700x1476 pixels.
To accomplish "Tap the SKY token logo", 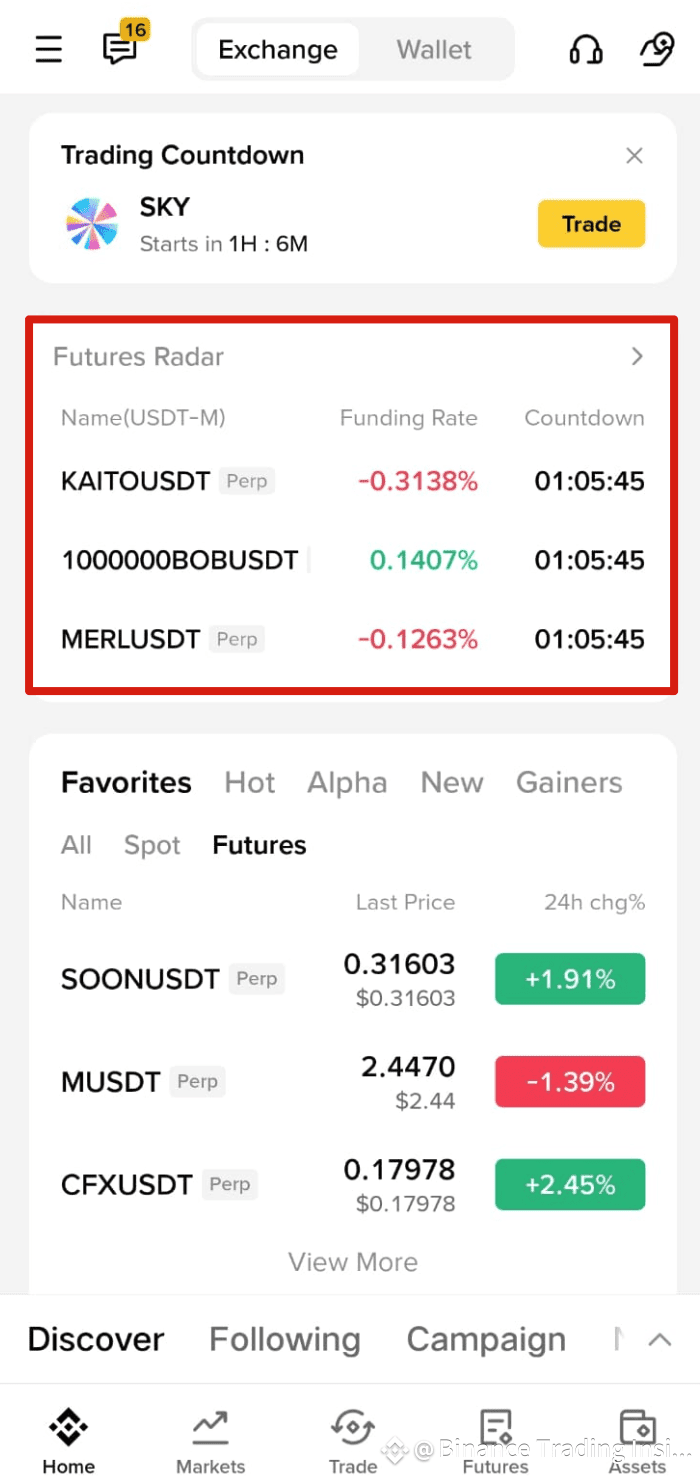I will (91, 224).
